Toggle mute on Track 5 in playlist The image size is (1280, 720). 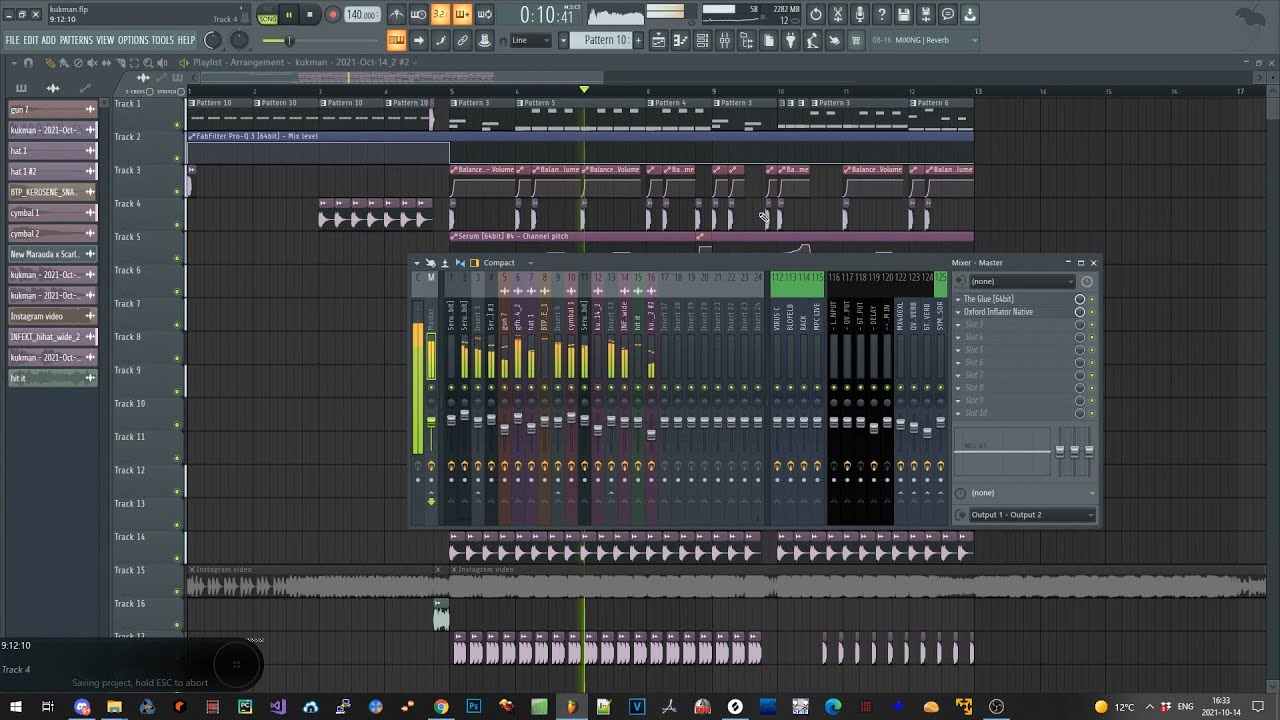click(177, 258)
